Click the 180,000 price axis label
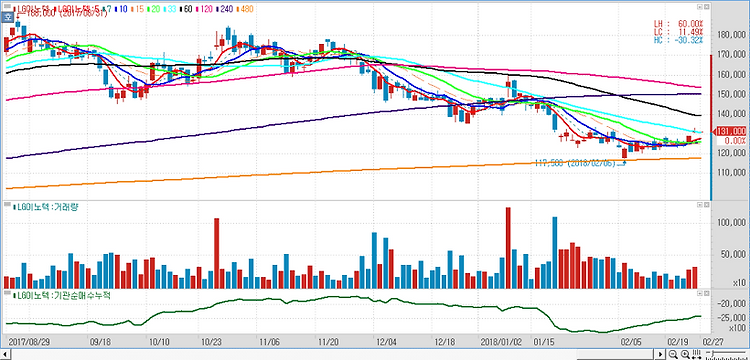The image size is (750, 360). pos(731,35)
